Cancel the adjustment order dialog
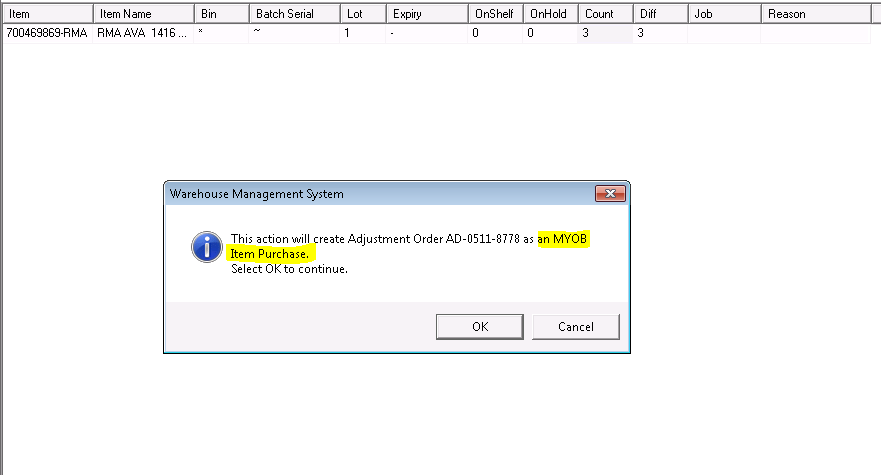Viewport: 881px width, 475px height. click(x=576, y=327)
